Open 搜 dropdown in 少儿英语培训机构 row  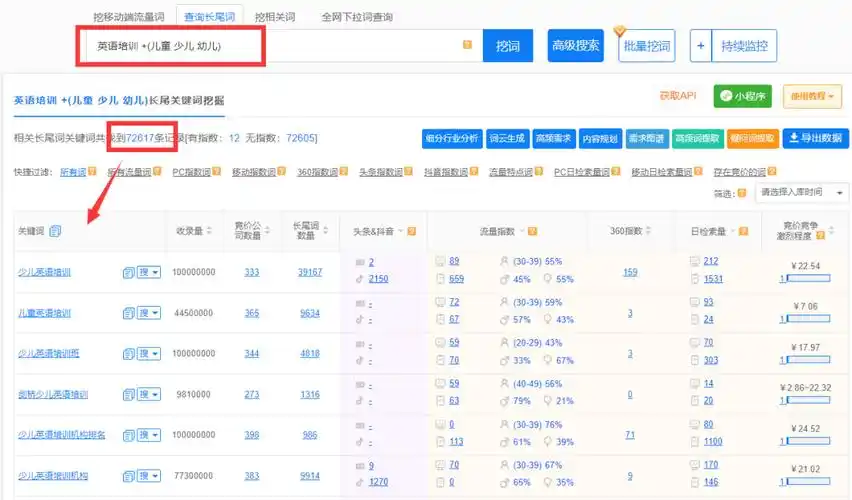coord(149,476)
